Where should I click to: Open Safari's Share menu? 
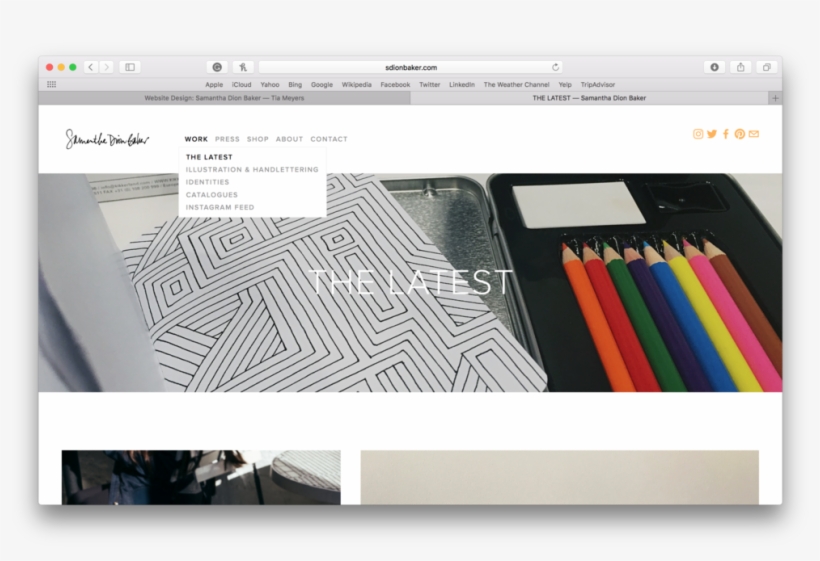coord(741,67)
